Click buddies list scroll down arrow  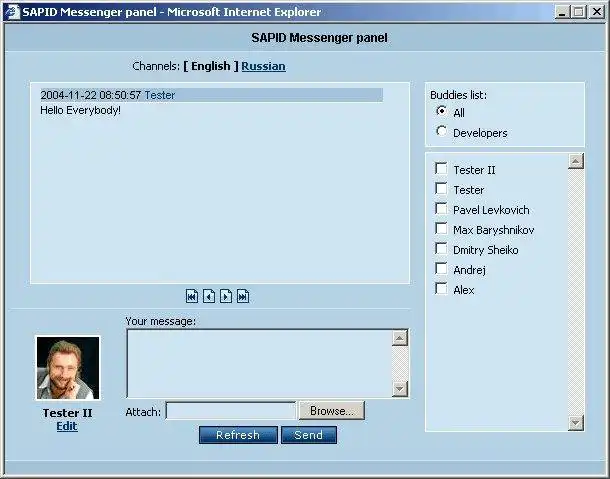[x=576, y=423]
